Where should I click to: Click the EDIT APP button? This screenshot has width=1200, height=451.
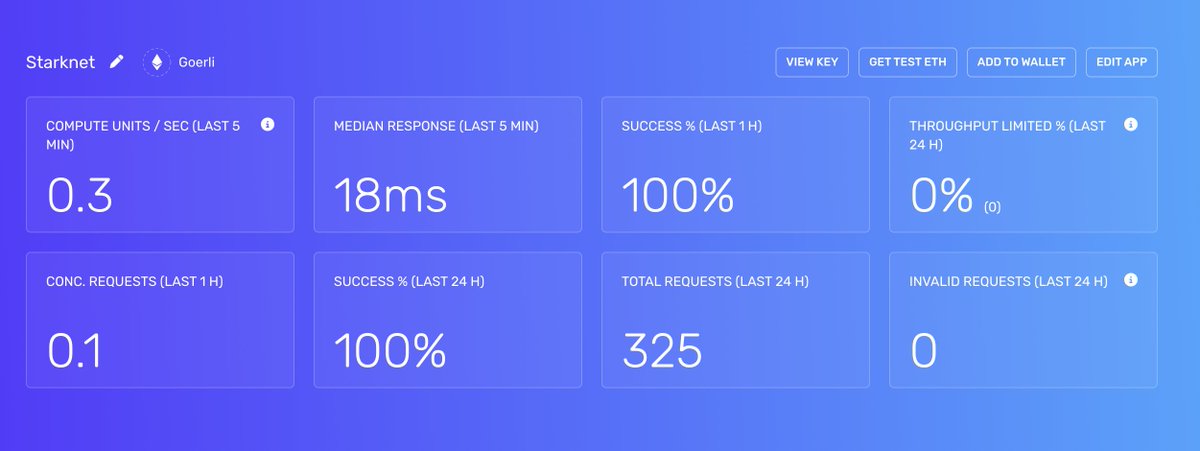[1121, 62]
